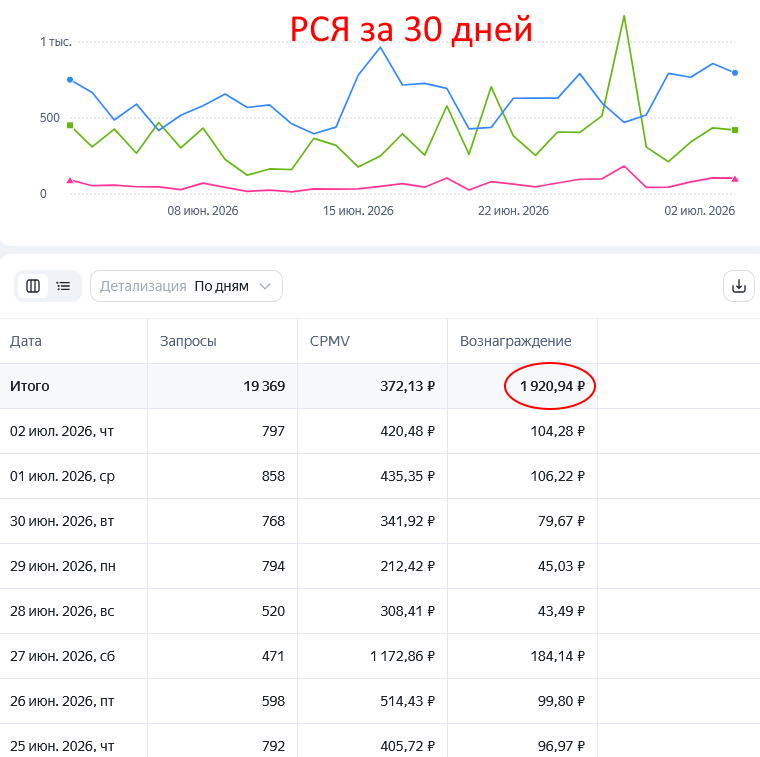Image resolution: width=760 pixels, height=757 pixels.
Task: Select reward value 99,80 ₽
Action: click(x=561, y=702)
